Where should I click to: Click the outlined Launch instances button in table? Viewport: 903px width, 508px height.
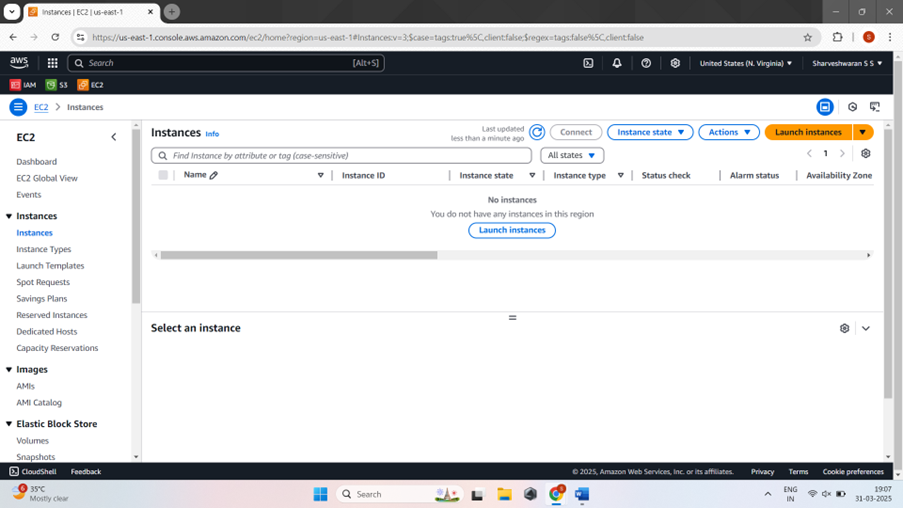pyautogui.click(x=512, y=230)
